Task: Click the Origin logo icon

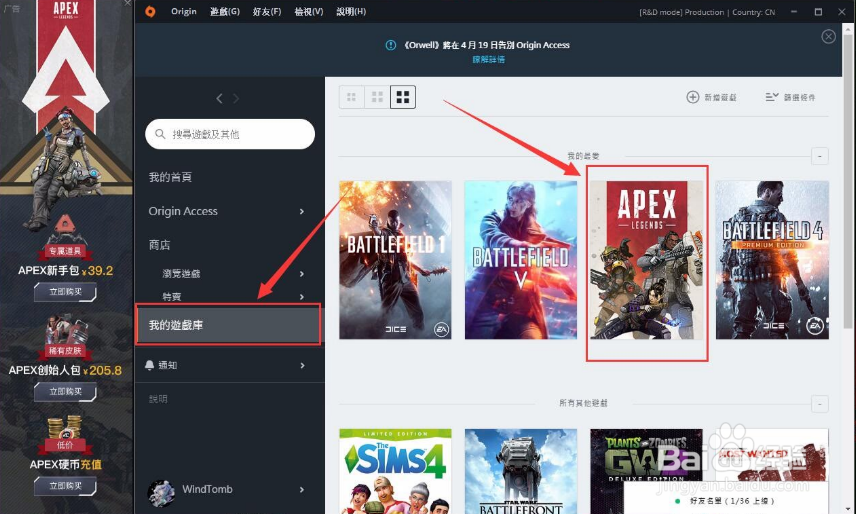Action: (x=150, y=11)
